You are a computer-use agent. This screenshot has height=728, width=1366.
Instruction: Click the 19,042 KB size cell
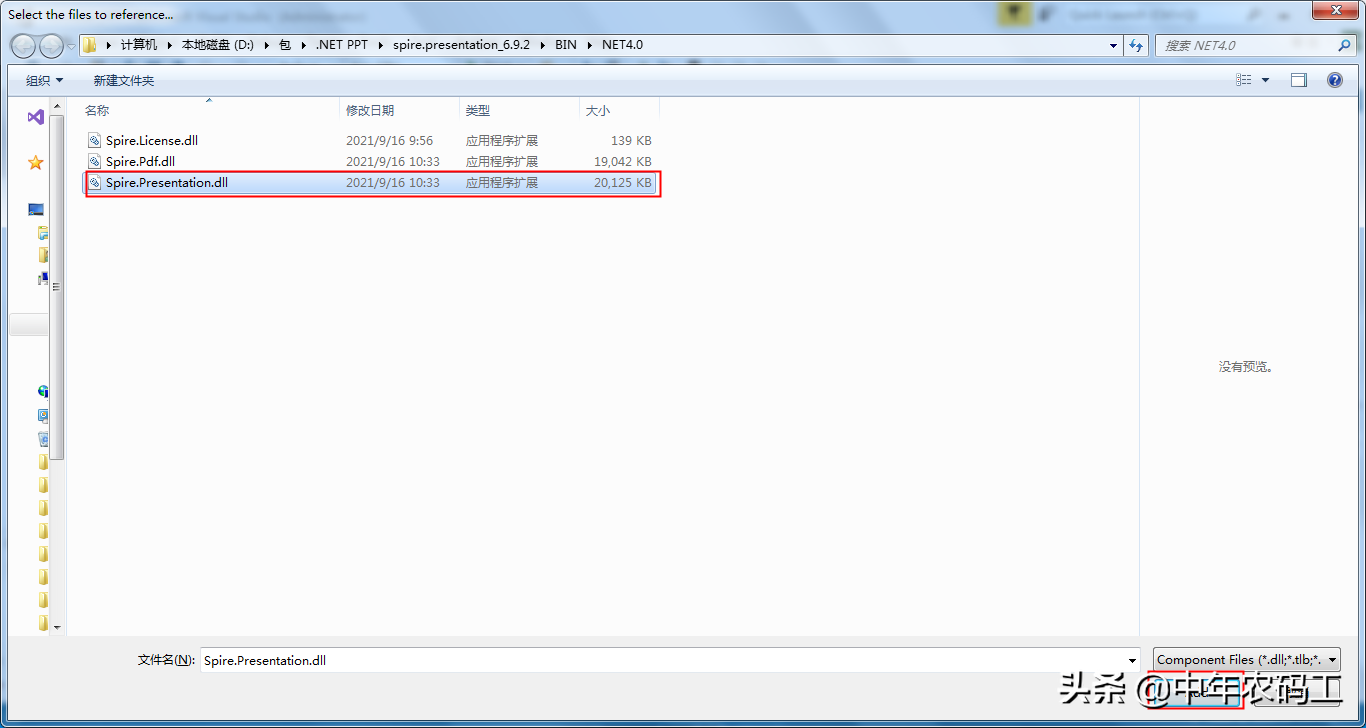[623, 162]
